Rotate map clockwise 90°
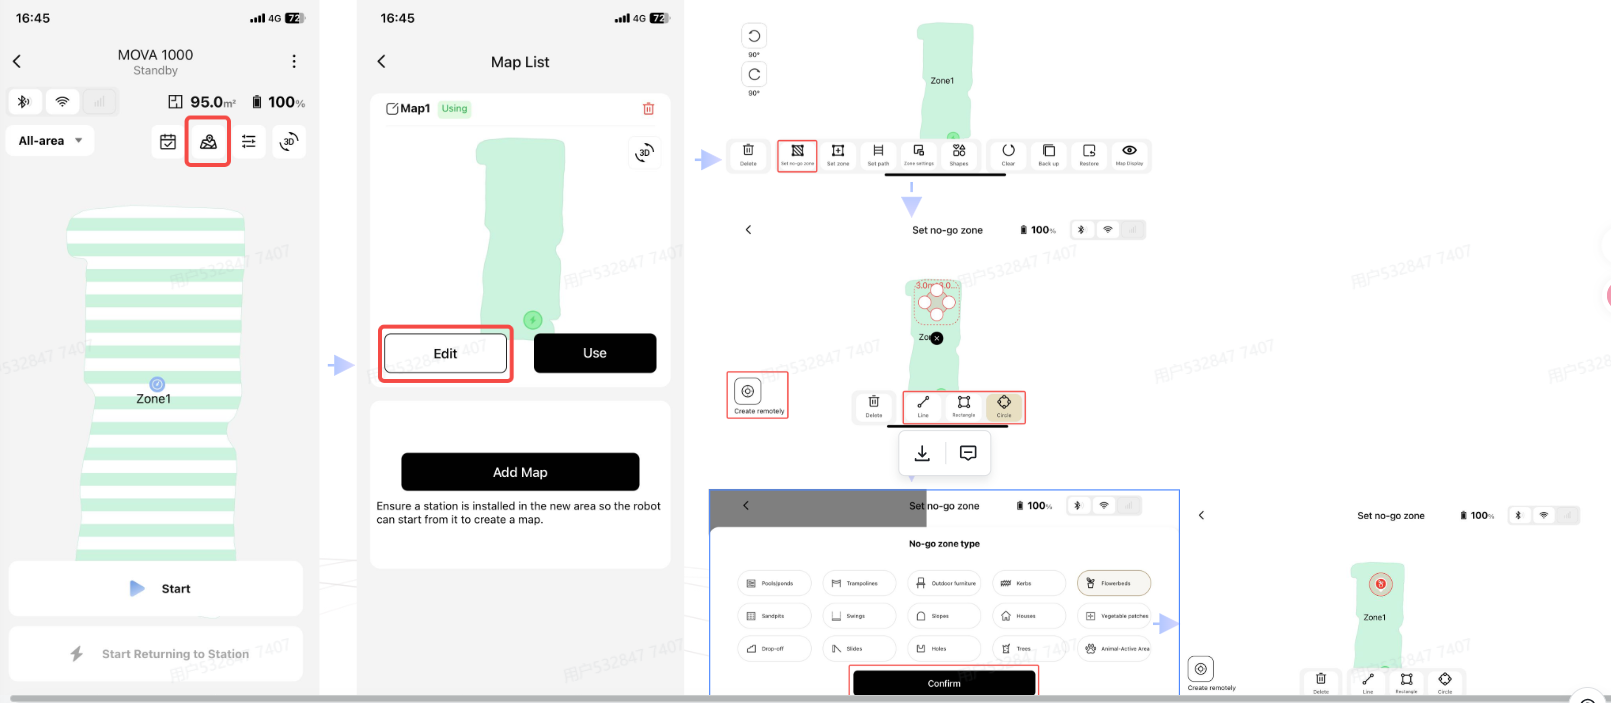 754,74
